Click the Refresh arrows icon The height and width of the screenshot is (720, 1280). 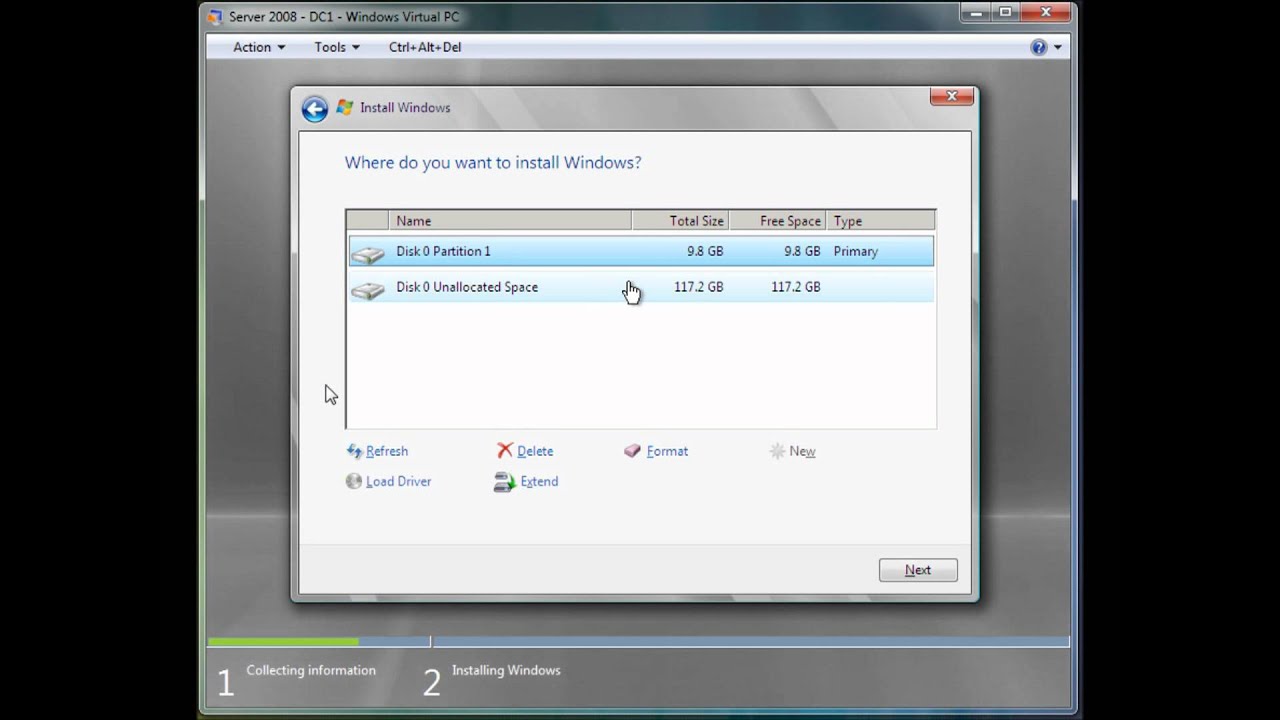point(354,451)
